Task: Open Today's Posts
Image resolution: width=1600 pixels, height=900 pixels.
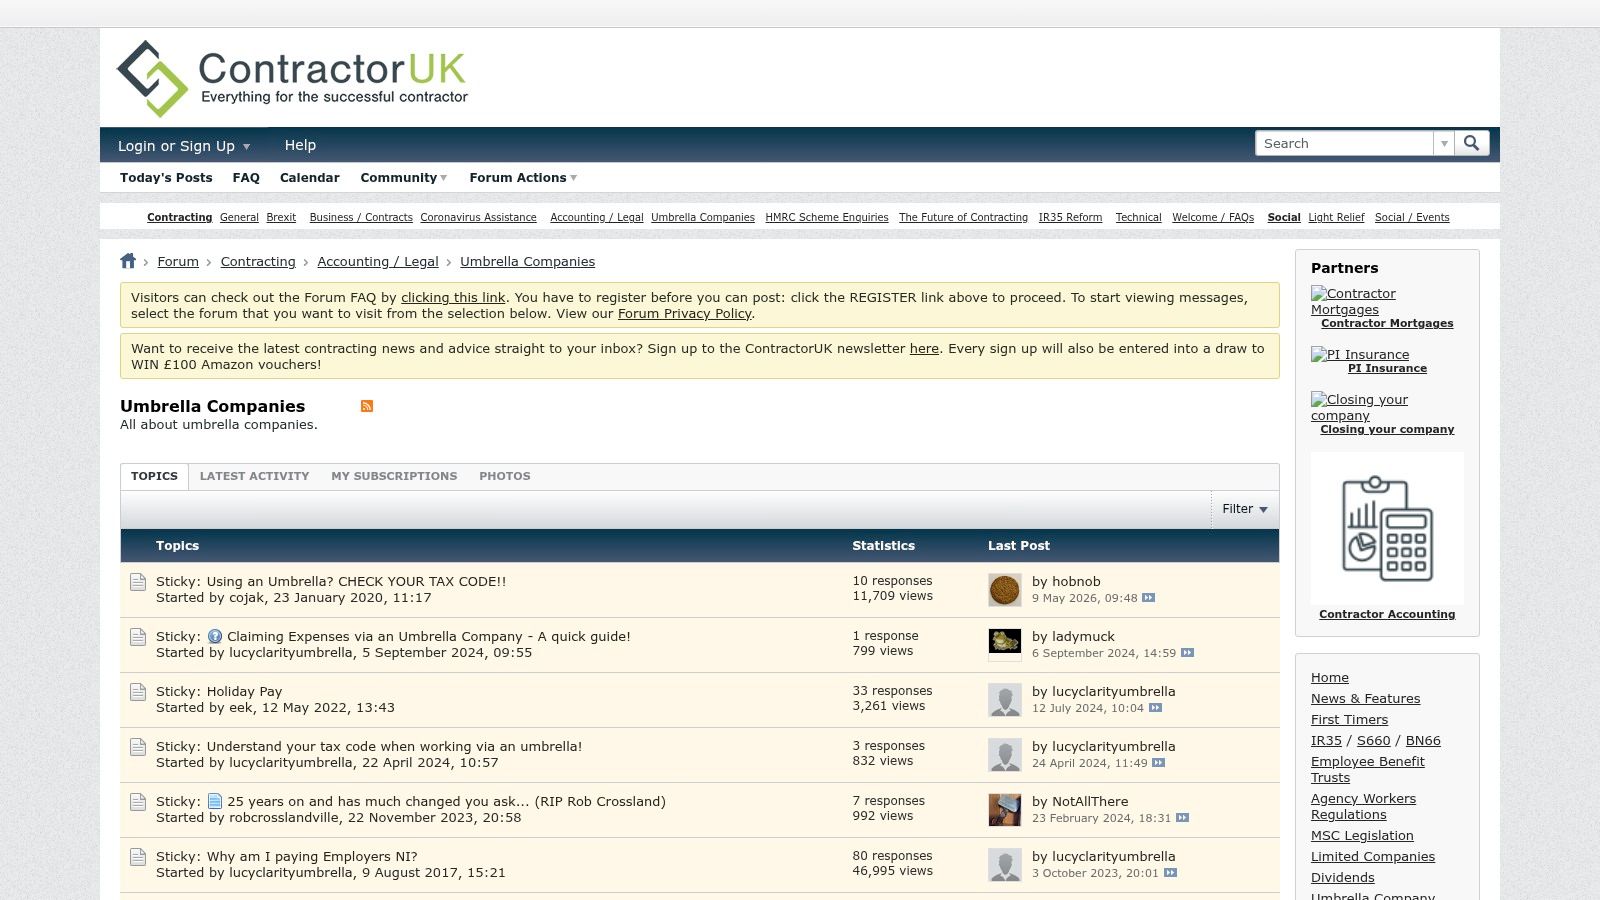Action: coord(166,178)
